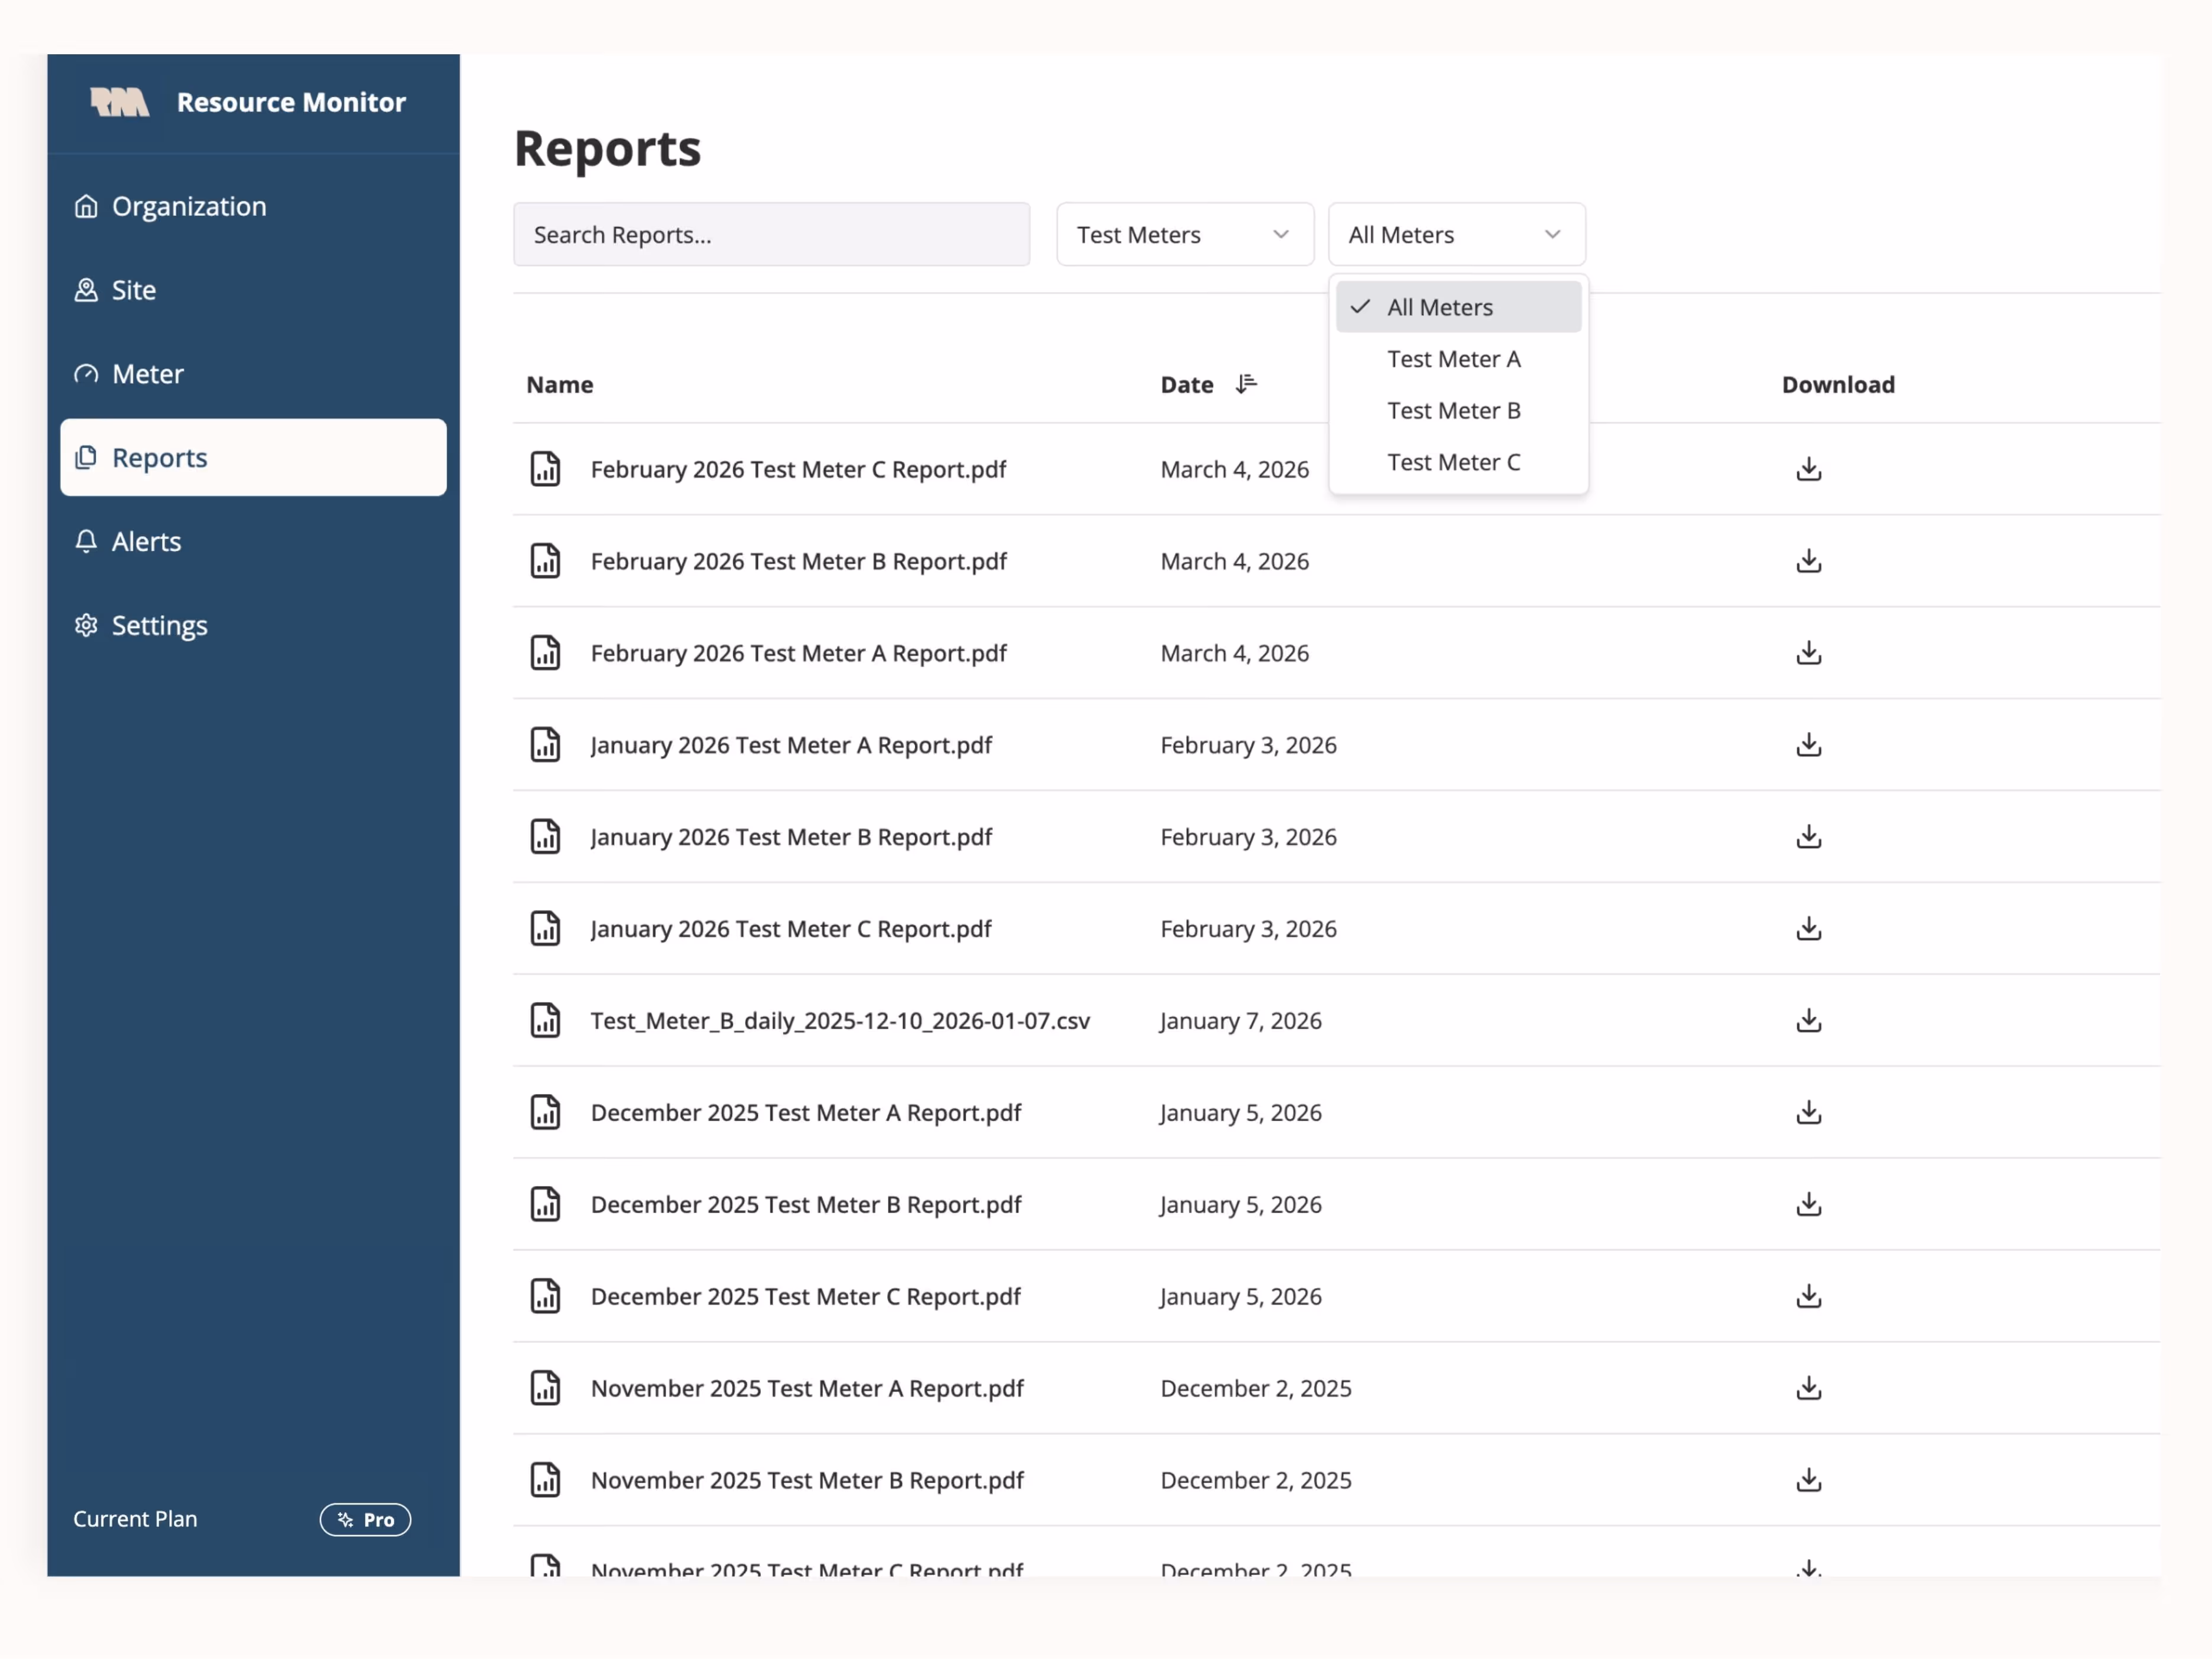Select Test Meter B in the meter list
The image size is (2212, 1659).
click(1454, 410)
